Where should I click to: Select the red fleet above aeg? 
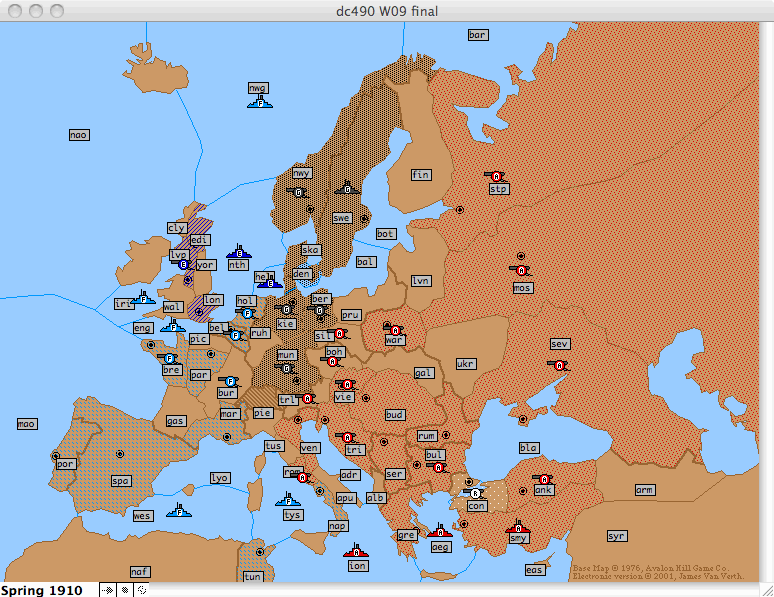[440, 531]
